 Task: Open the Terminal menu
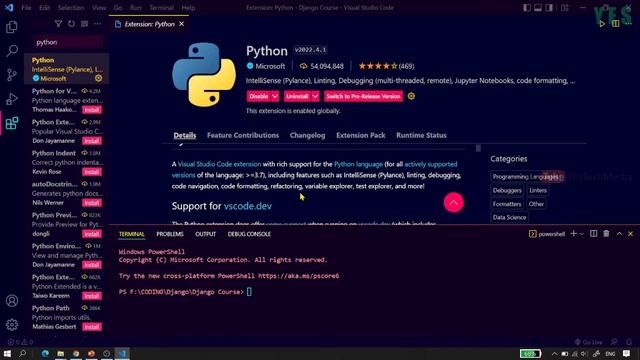pyautogui.click(x=161, y=8)
